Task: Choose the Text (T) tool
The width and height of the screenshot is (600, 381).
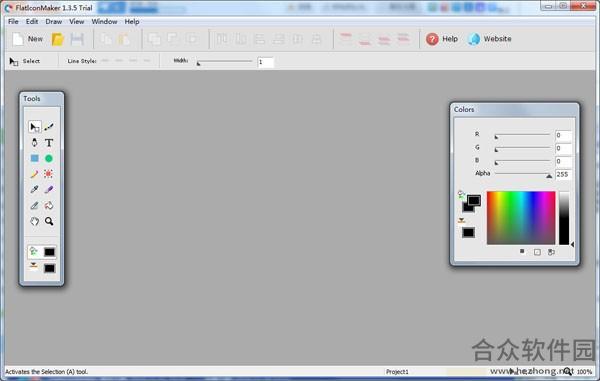Action: pos(49,143)
